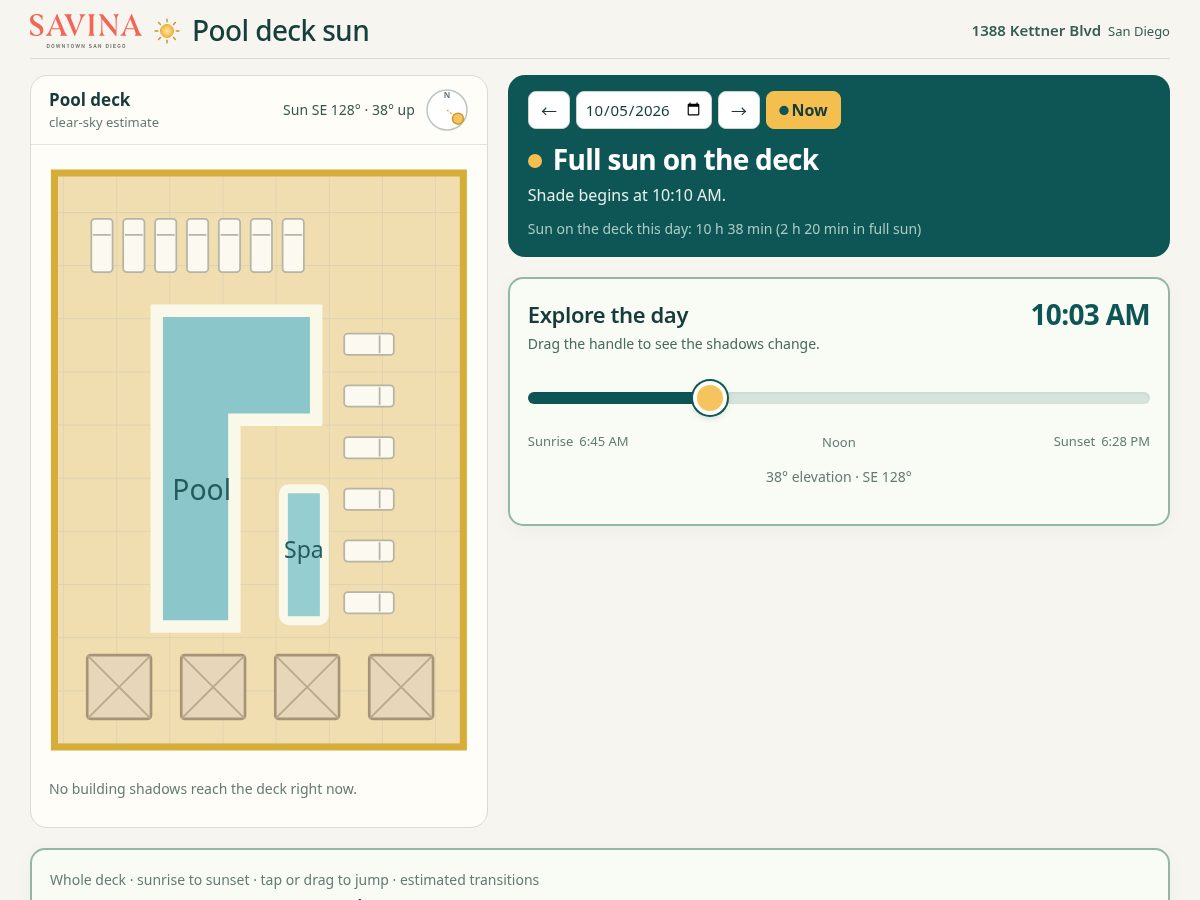Click the previous day arrow button
The width and height of the screenshot is (1200, 900).
[549, 110]
